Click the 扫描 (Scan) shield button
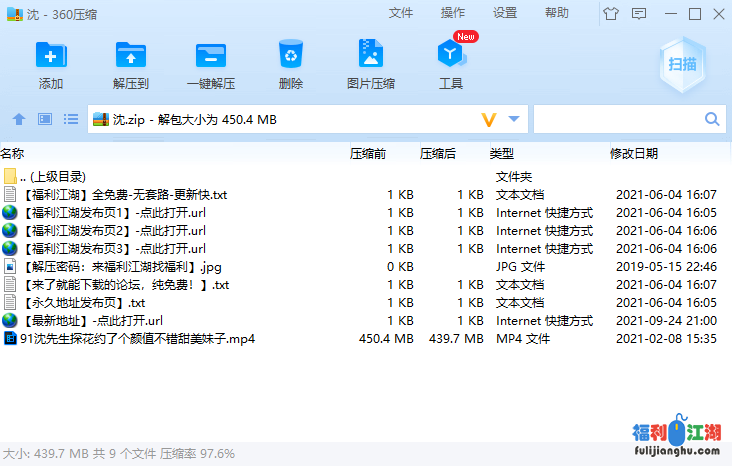This screenshot has height=466, width=732. 682,62
